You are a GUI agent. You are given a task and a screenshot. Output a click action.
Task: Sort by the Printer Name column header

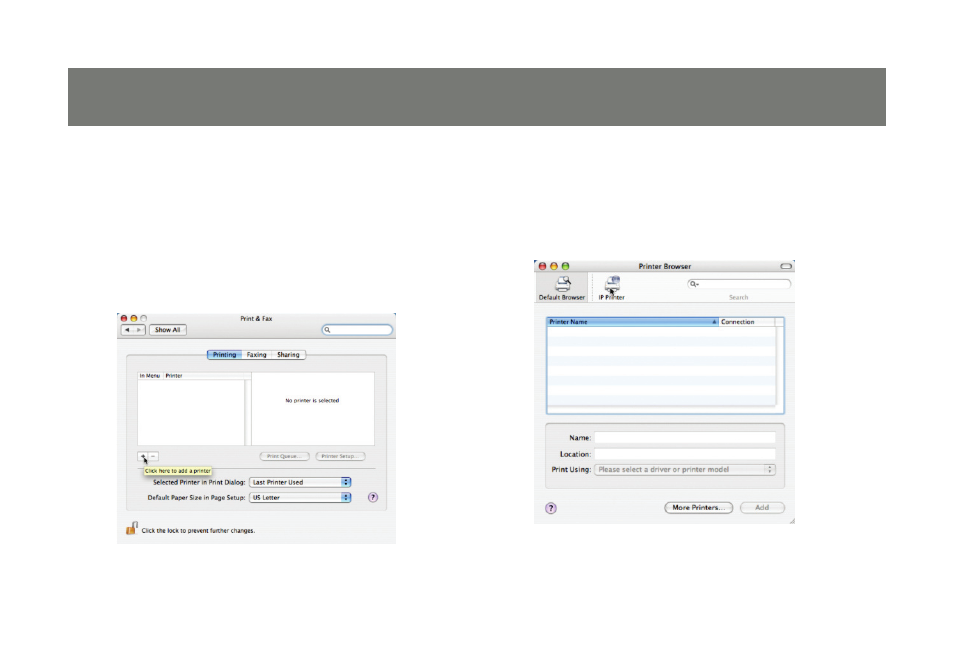pyautogui.click(x=632, y=321)
